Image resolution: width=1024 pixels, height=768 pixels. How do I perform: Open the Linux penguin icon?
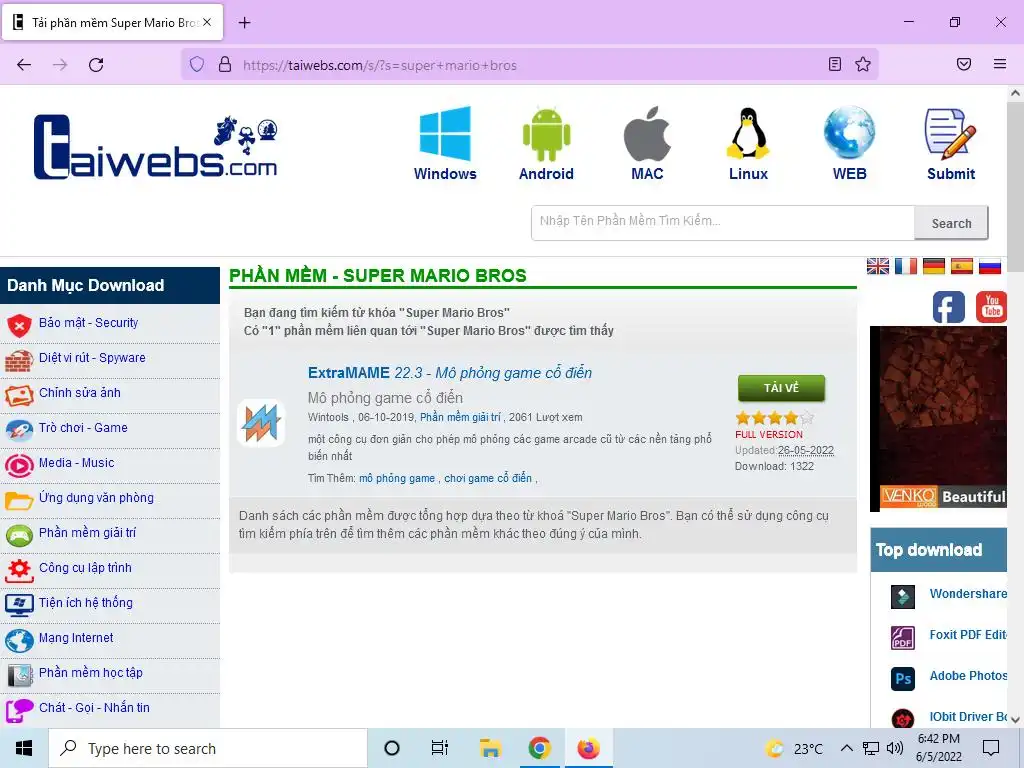click(x=748, y=134)
